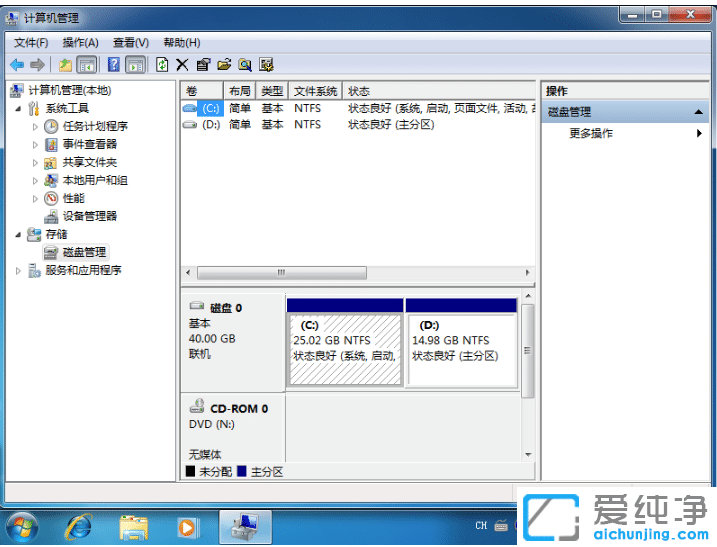The image size is (717, 547).
Task: Select 性能 in the tree
Action: coord(74,198)
